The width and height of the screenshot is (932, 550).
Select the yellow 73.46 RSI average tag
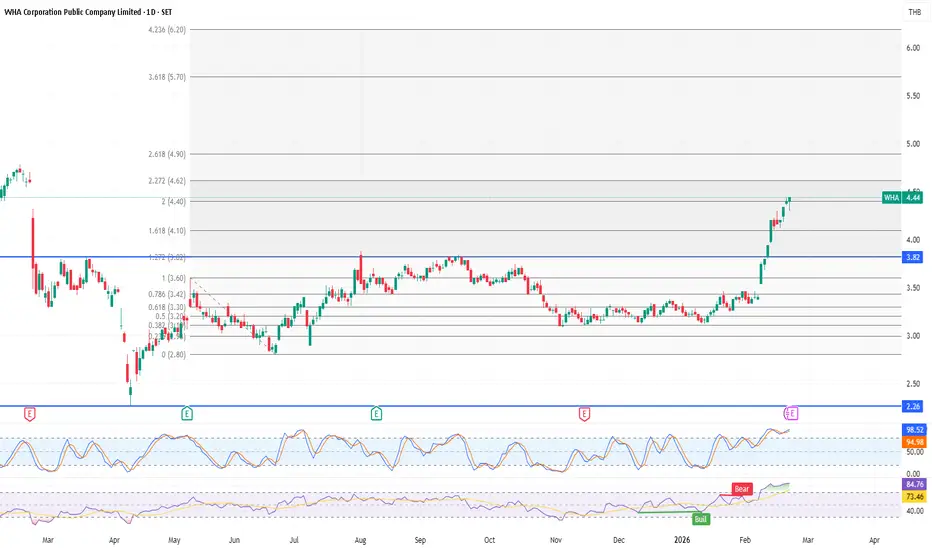pos(914,496)
